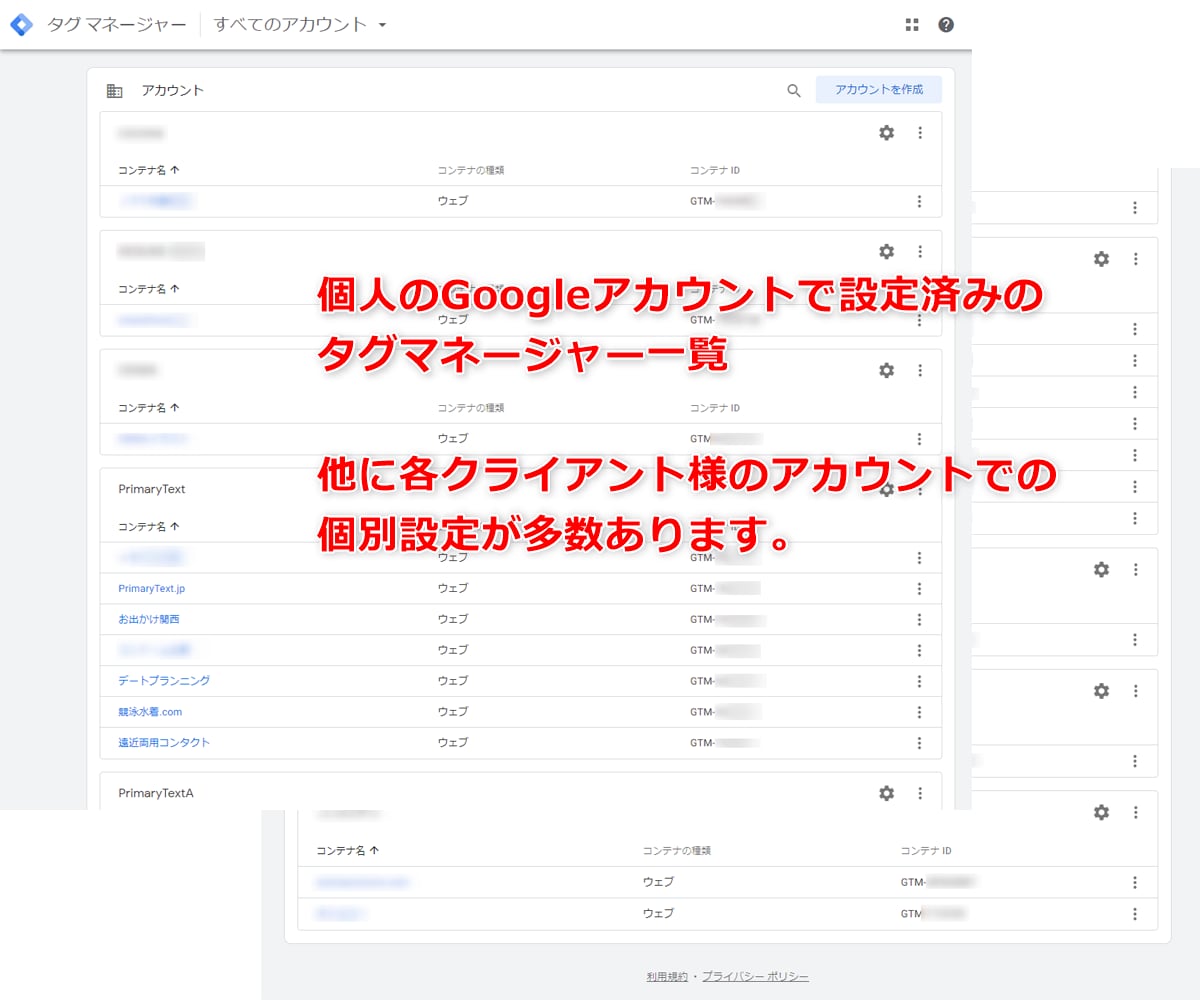1200x1000 pixels.
Task: Open the PrimaryText.jp container link
Action: click(151, 589)
